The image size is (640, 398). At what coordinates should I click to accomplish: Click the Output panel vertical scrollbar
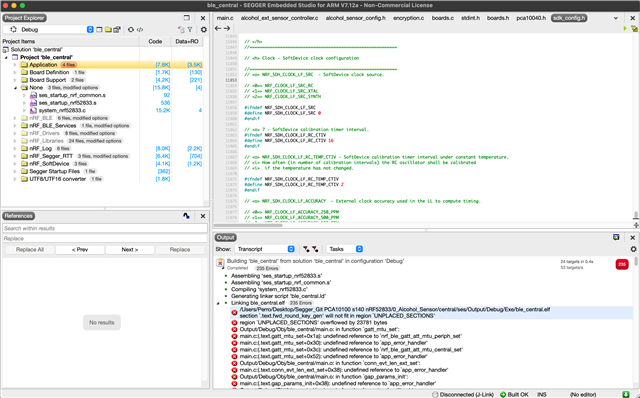[x=636, y=261]
